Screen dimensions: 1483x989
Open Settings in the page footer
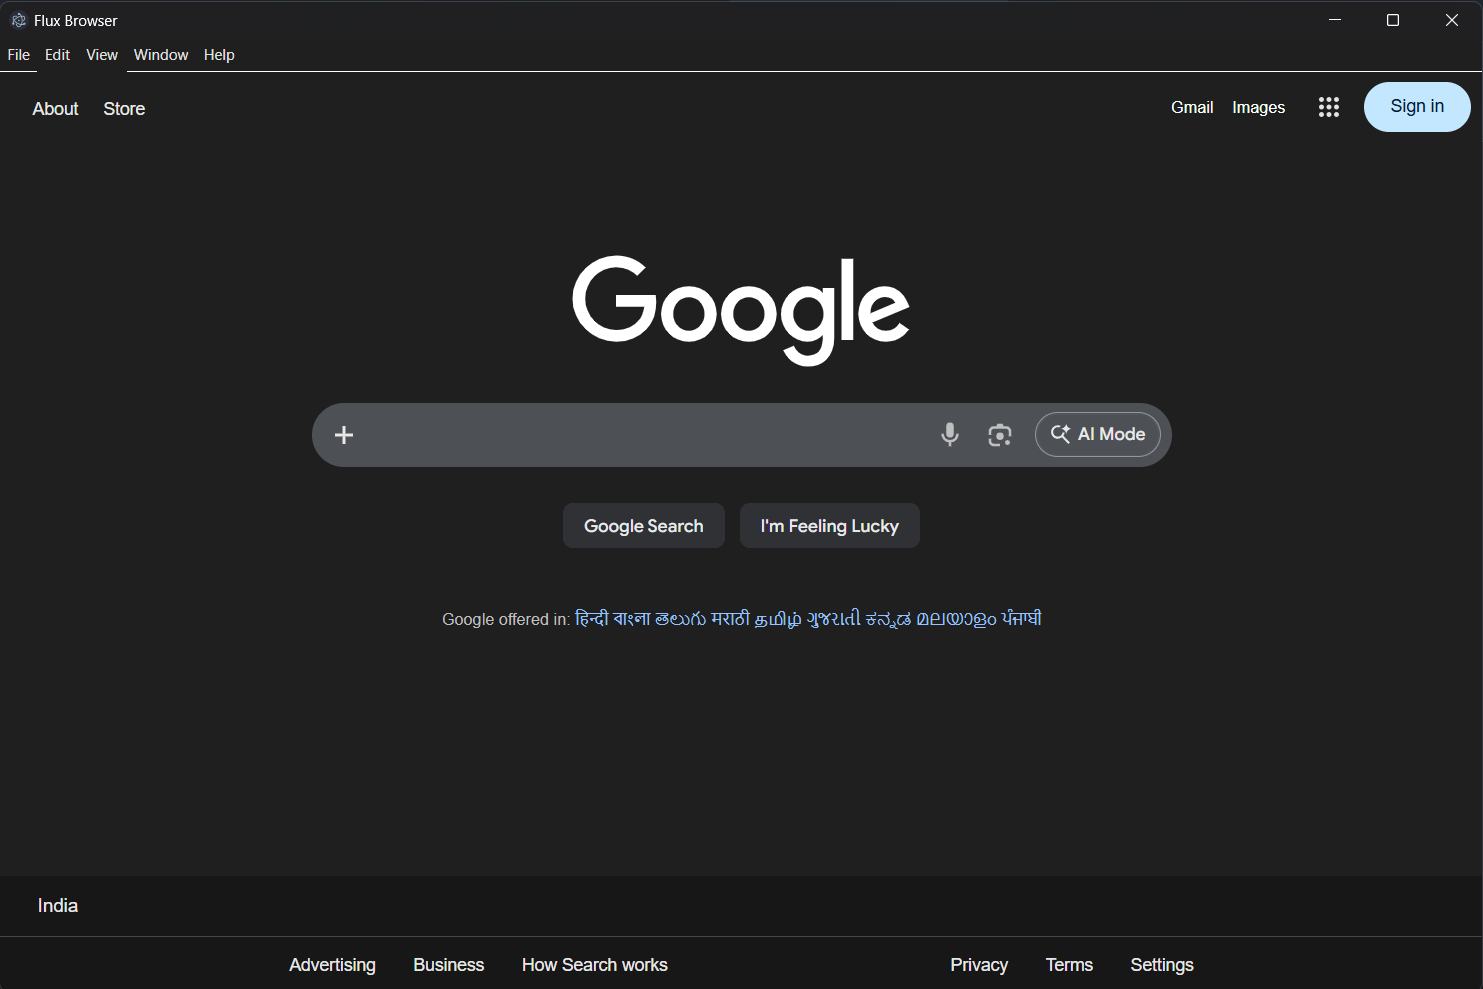coord(1161,965)
